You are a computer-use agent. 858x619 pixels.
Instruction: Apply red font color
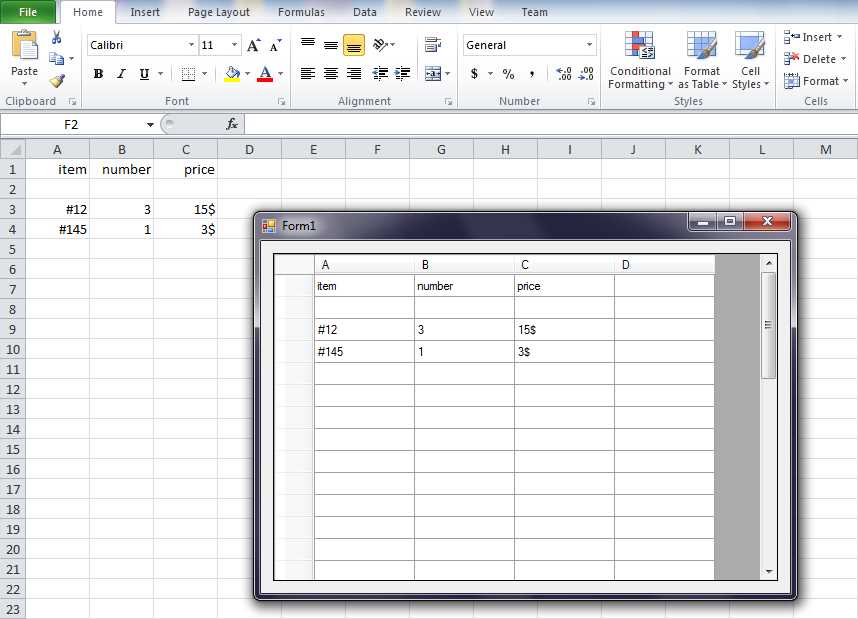[265, 73]
